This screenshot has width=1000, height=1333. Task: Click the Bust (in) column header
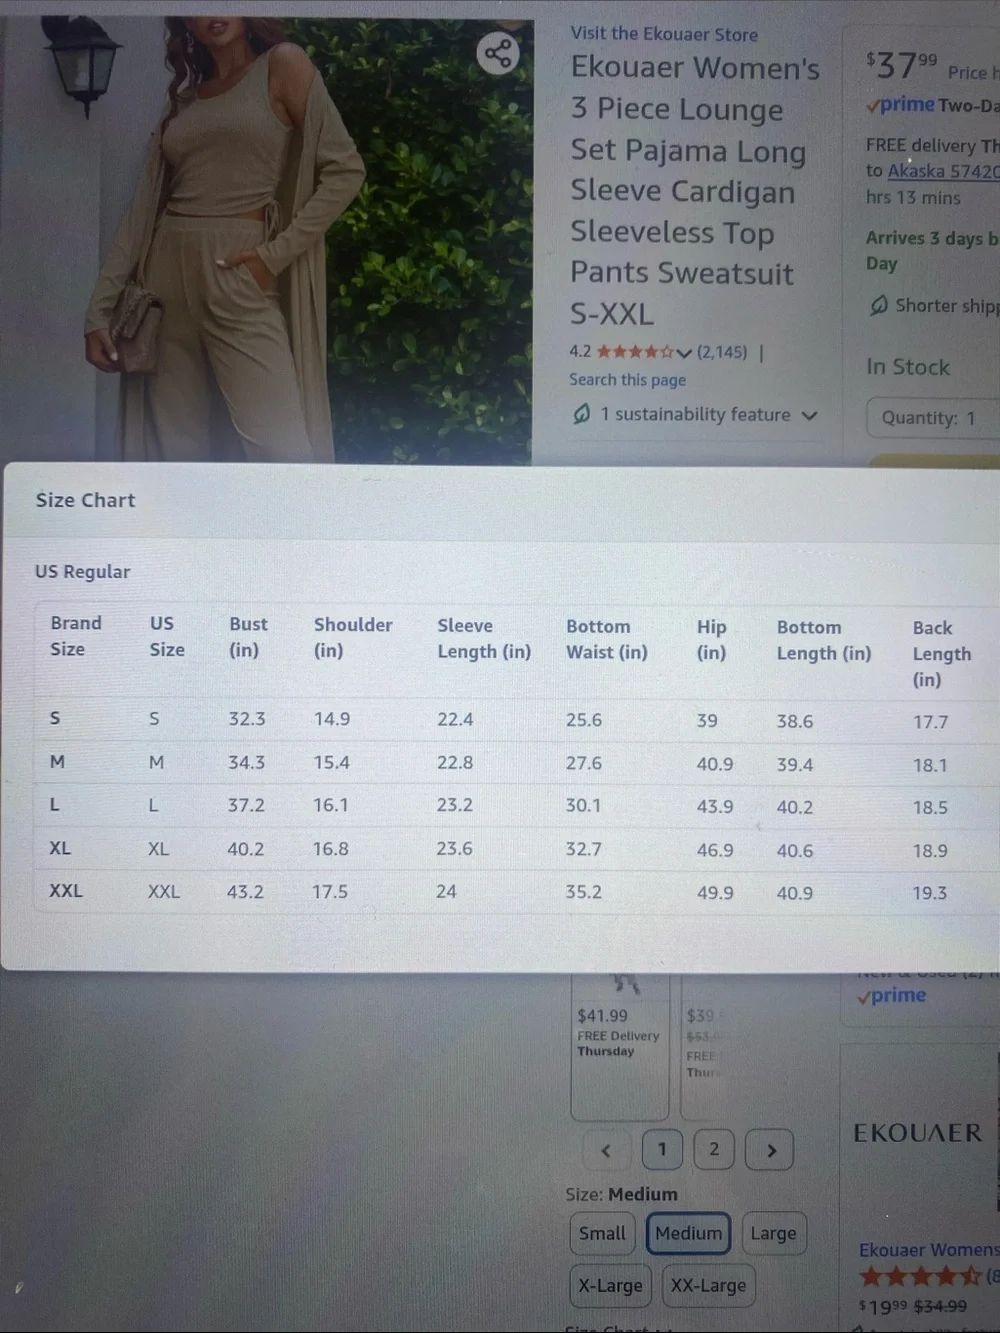point(248,637)
